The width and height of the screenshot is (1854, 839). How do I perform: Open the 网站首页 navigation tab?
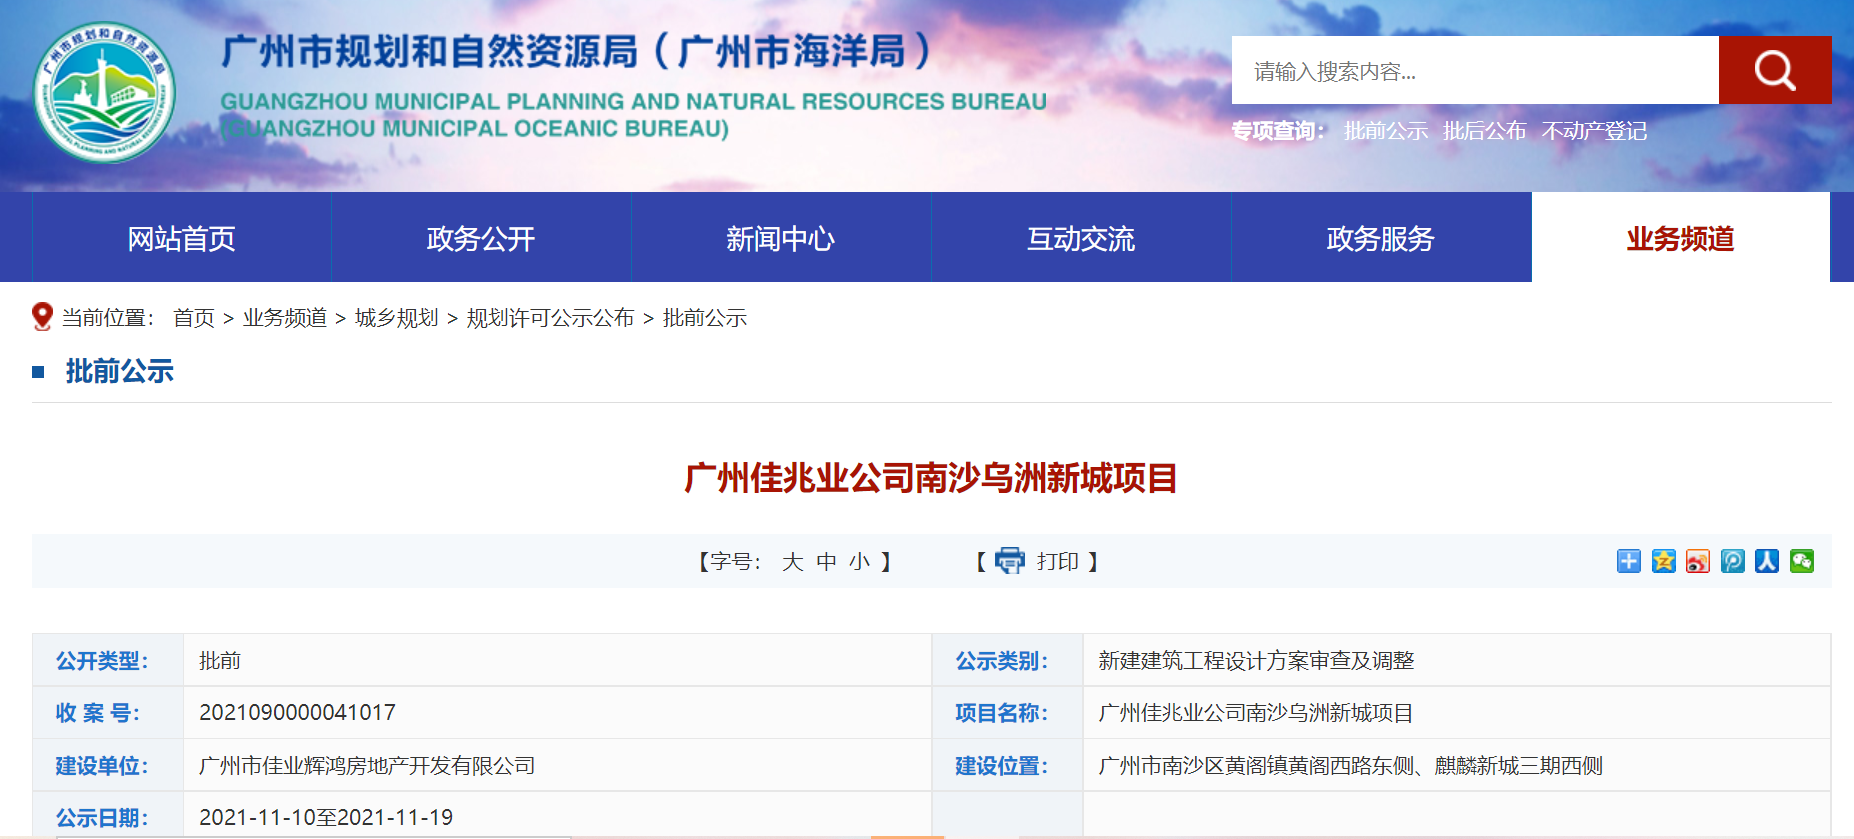(181, 238)
